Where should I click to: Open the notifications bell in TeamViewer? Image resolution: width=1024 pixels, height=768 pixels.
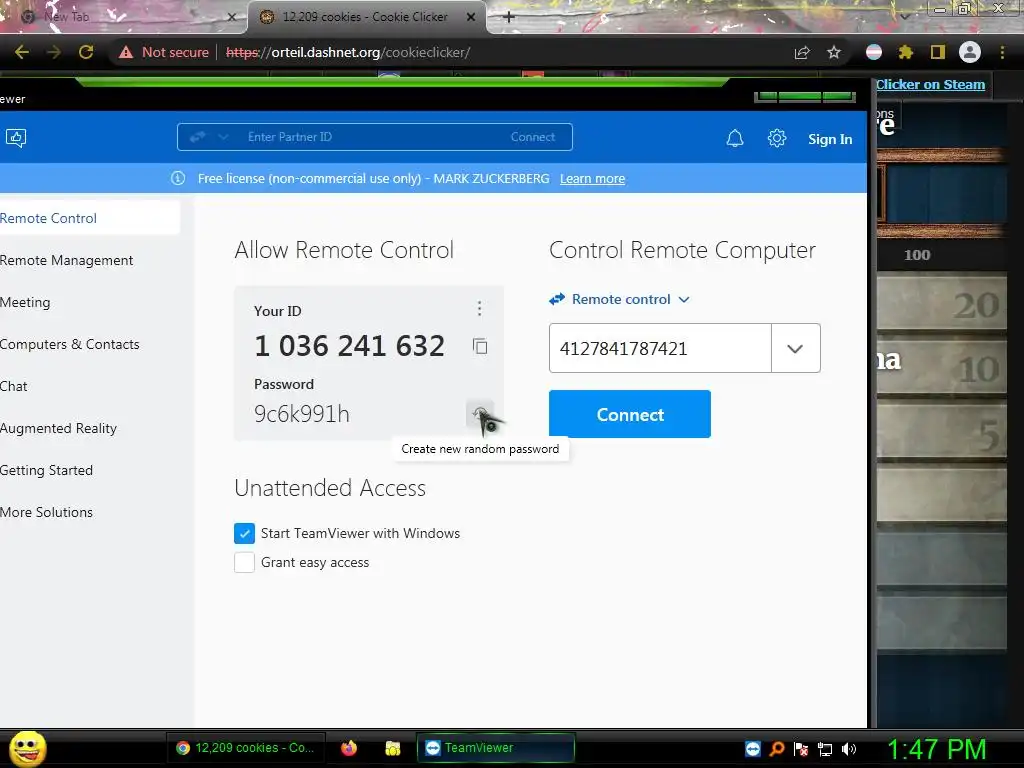click(x=735, y=138)
